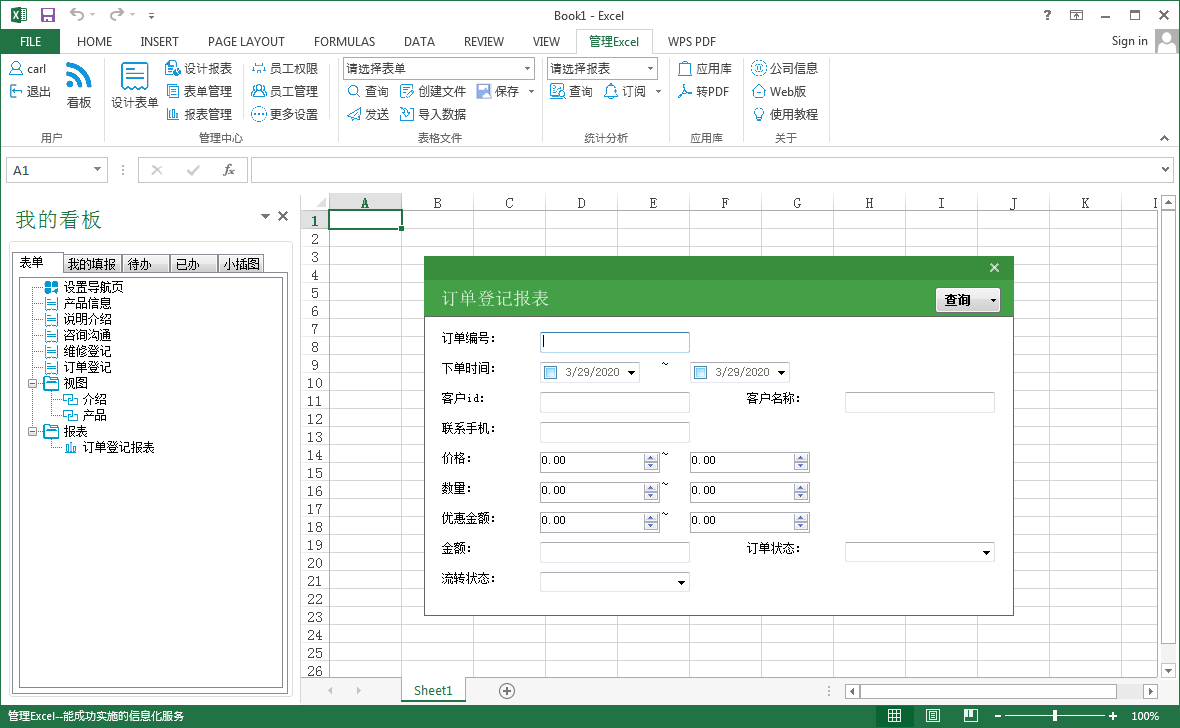Click 导入数据 import data
The image size is (1180, 728).
point(433,114)
